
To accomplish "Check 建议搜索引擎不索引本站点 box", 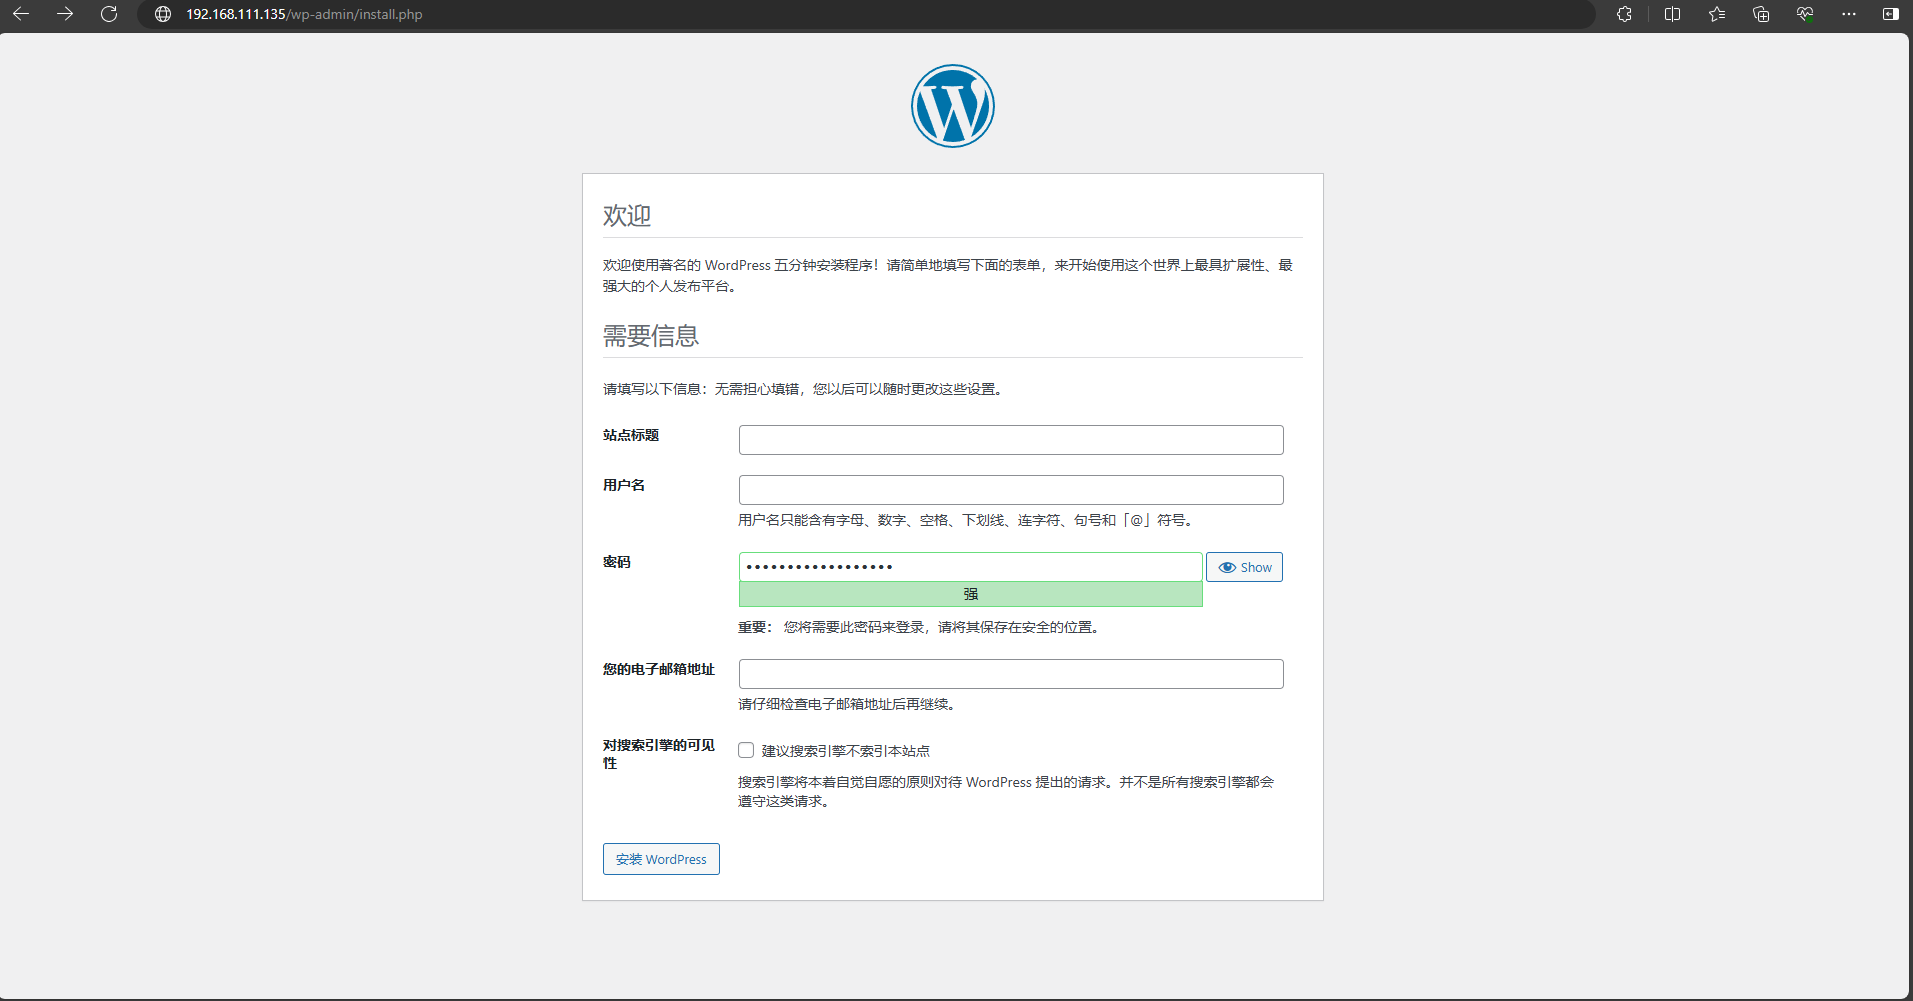I will click(x=746, y=750).
